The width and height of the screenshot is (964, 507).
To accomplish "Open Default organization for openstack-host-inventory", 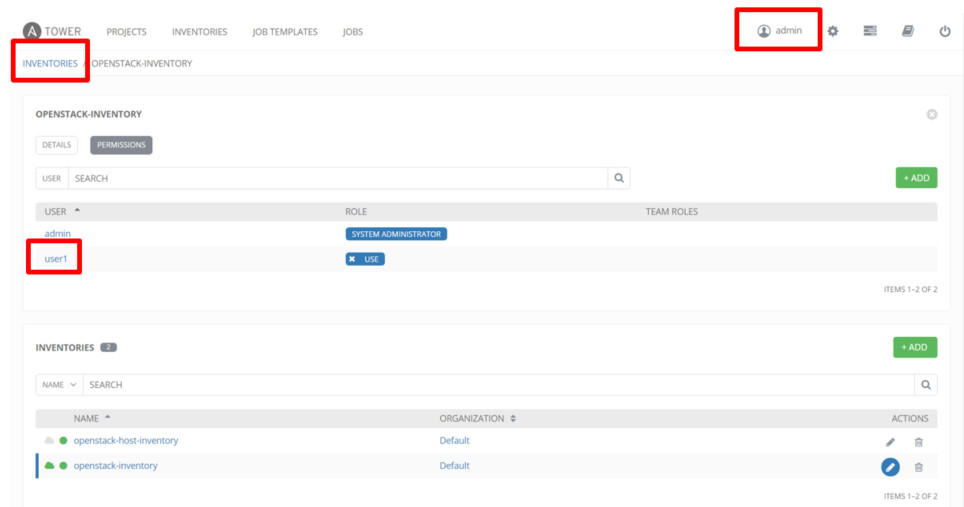I will tap(454, 441).
